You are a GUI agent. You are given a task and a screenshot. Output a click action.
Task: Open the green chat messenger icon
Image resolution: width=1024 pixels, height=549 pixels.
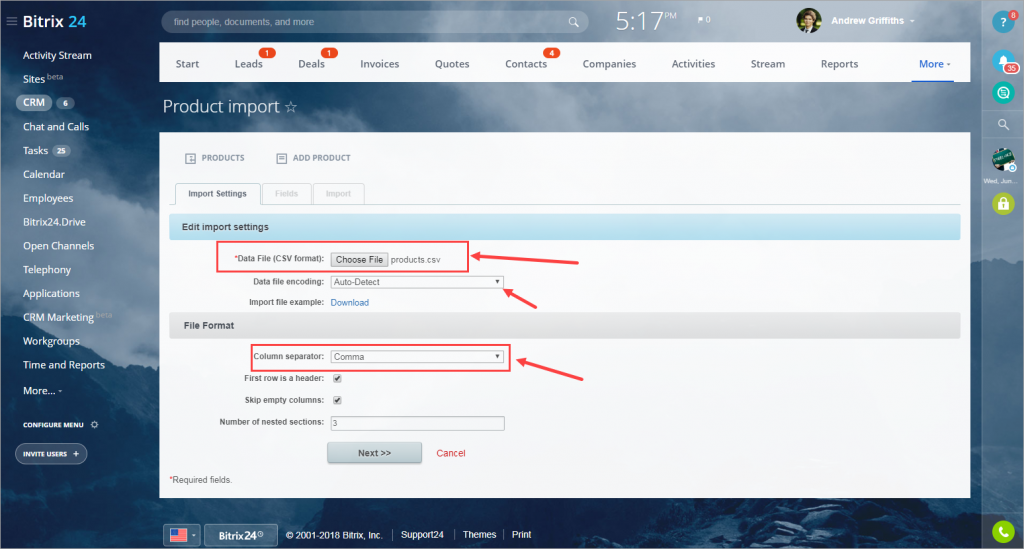(1003, 93)
